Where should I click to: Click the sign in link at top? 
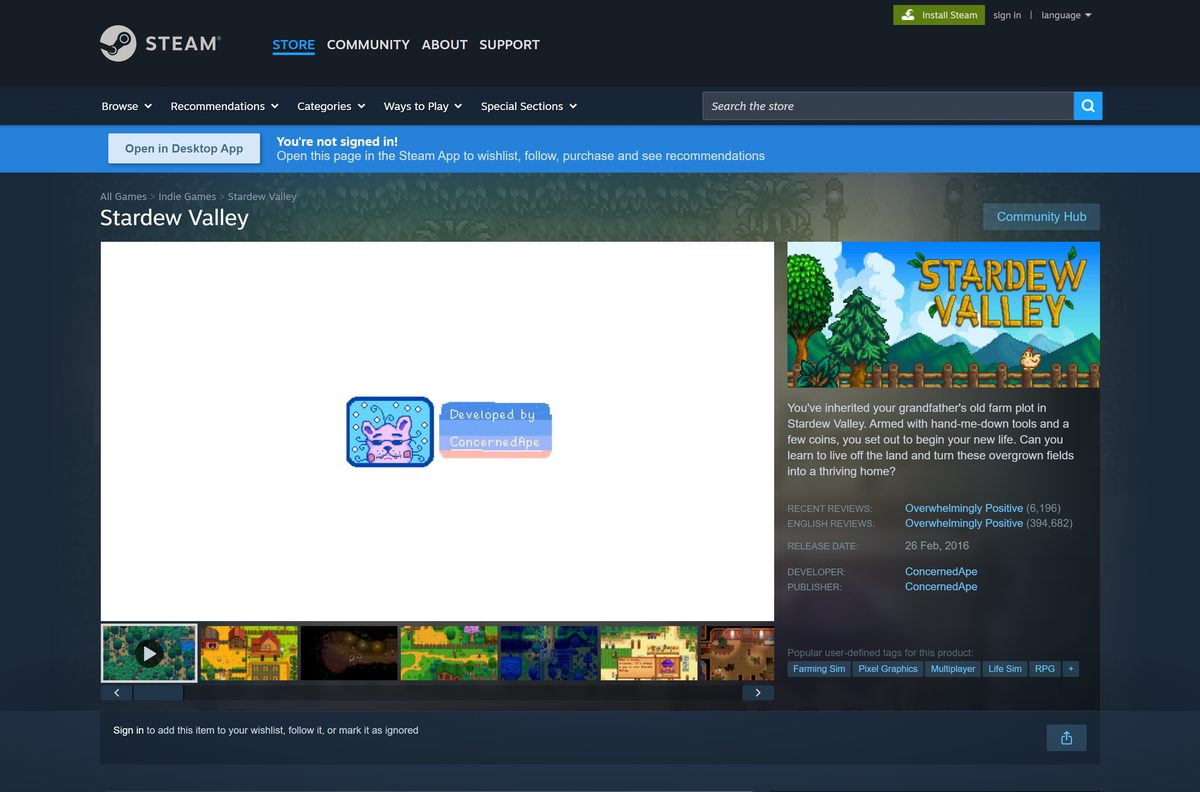[x=1007, y=15]
